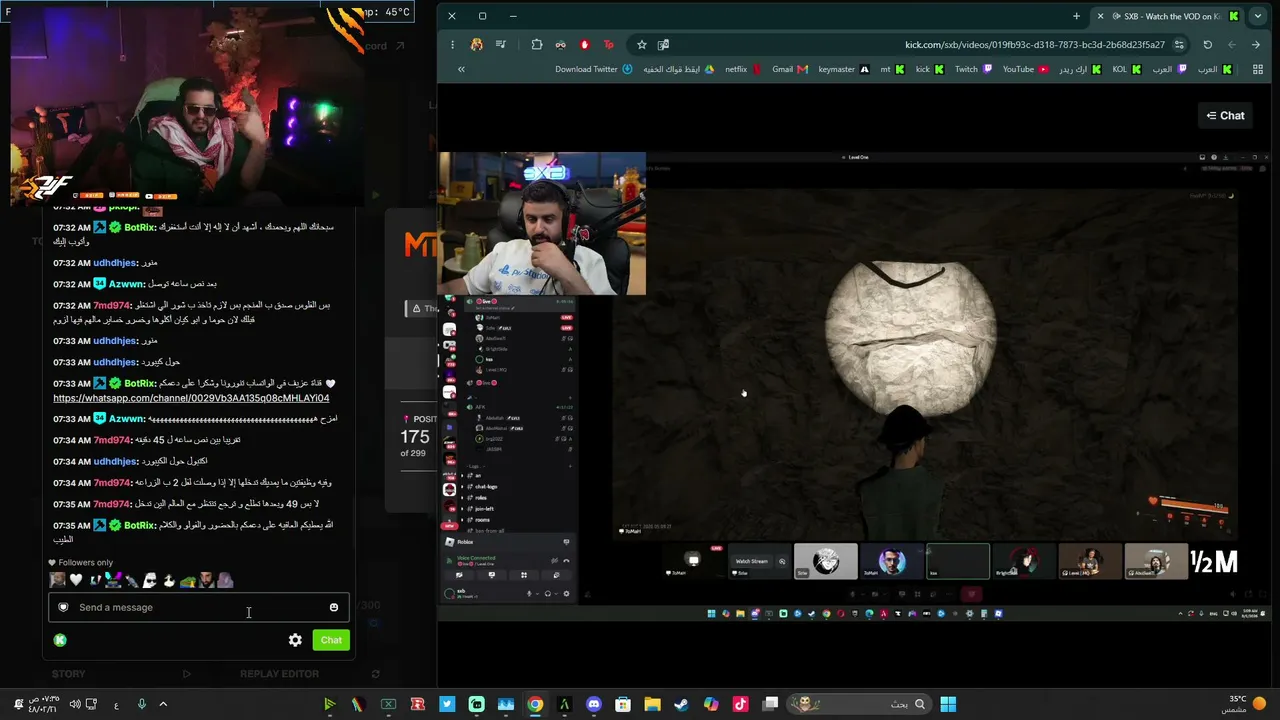Open the Chat panel on Kick video
1280x720 pixels.
(1225, 116)
